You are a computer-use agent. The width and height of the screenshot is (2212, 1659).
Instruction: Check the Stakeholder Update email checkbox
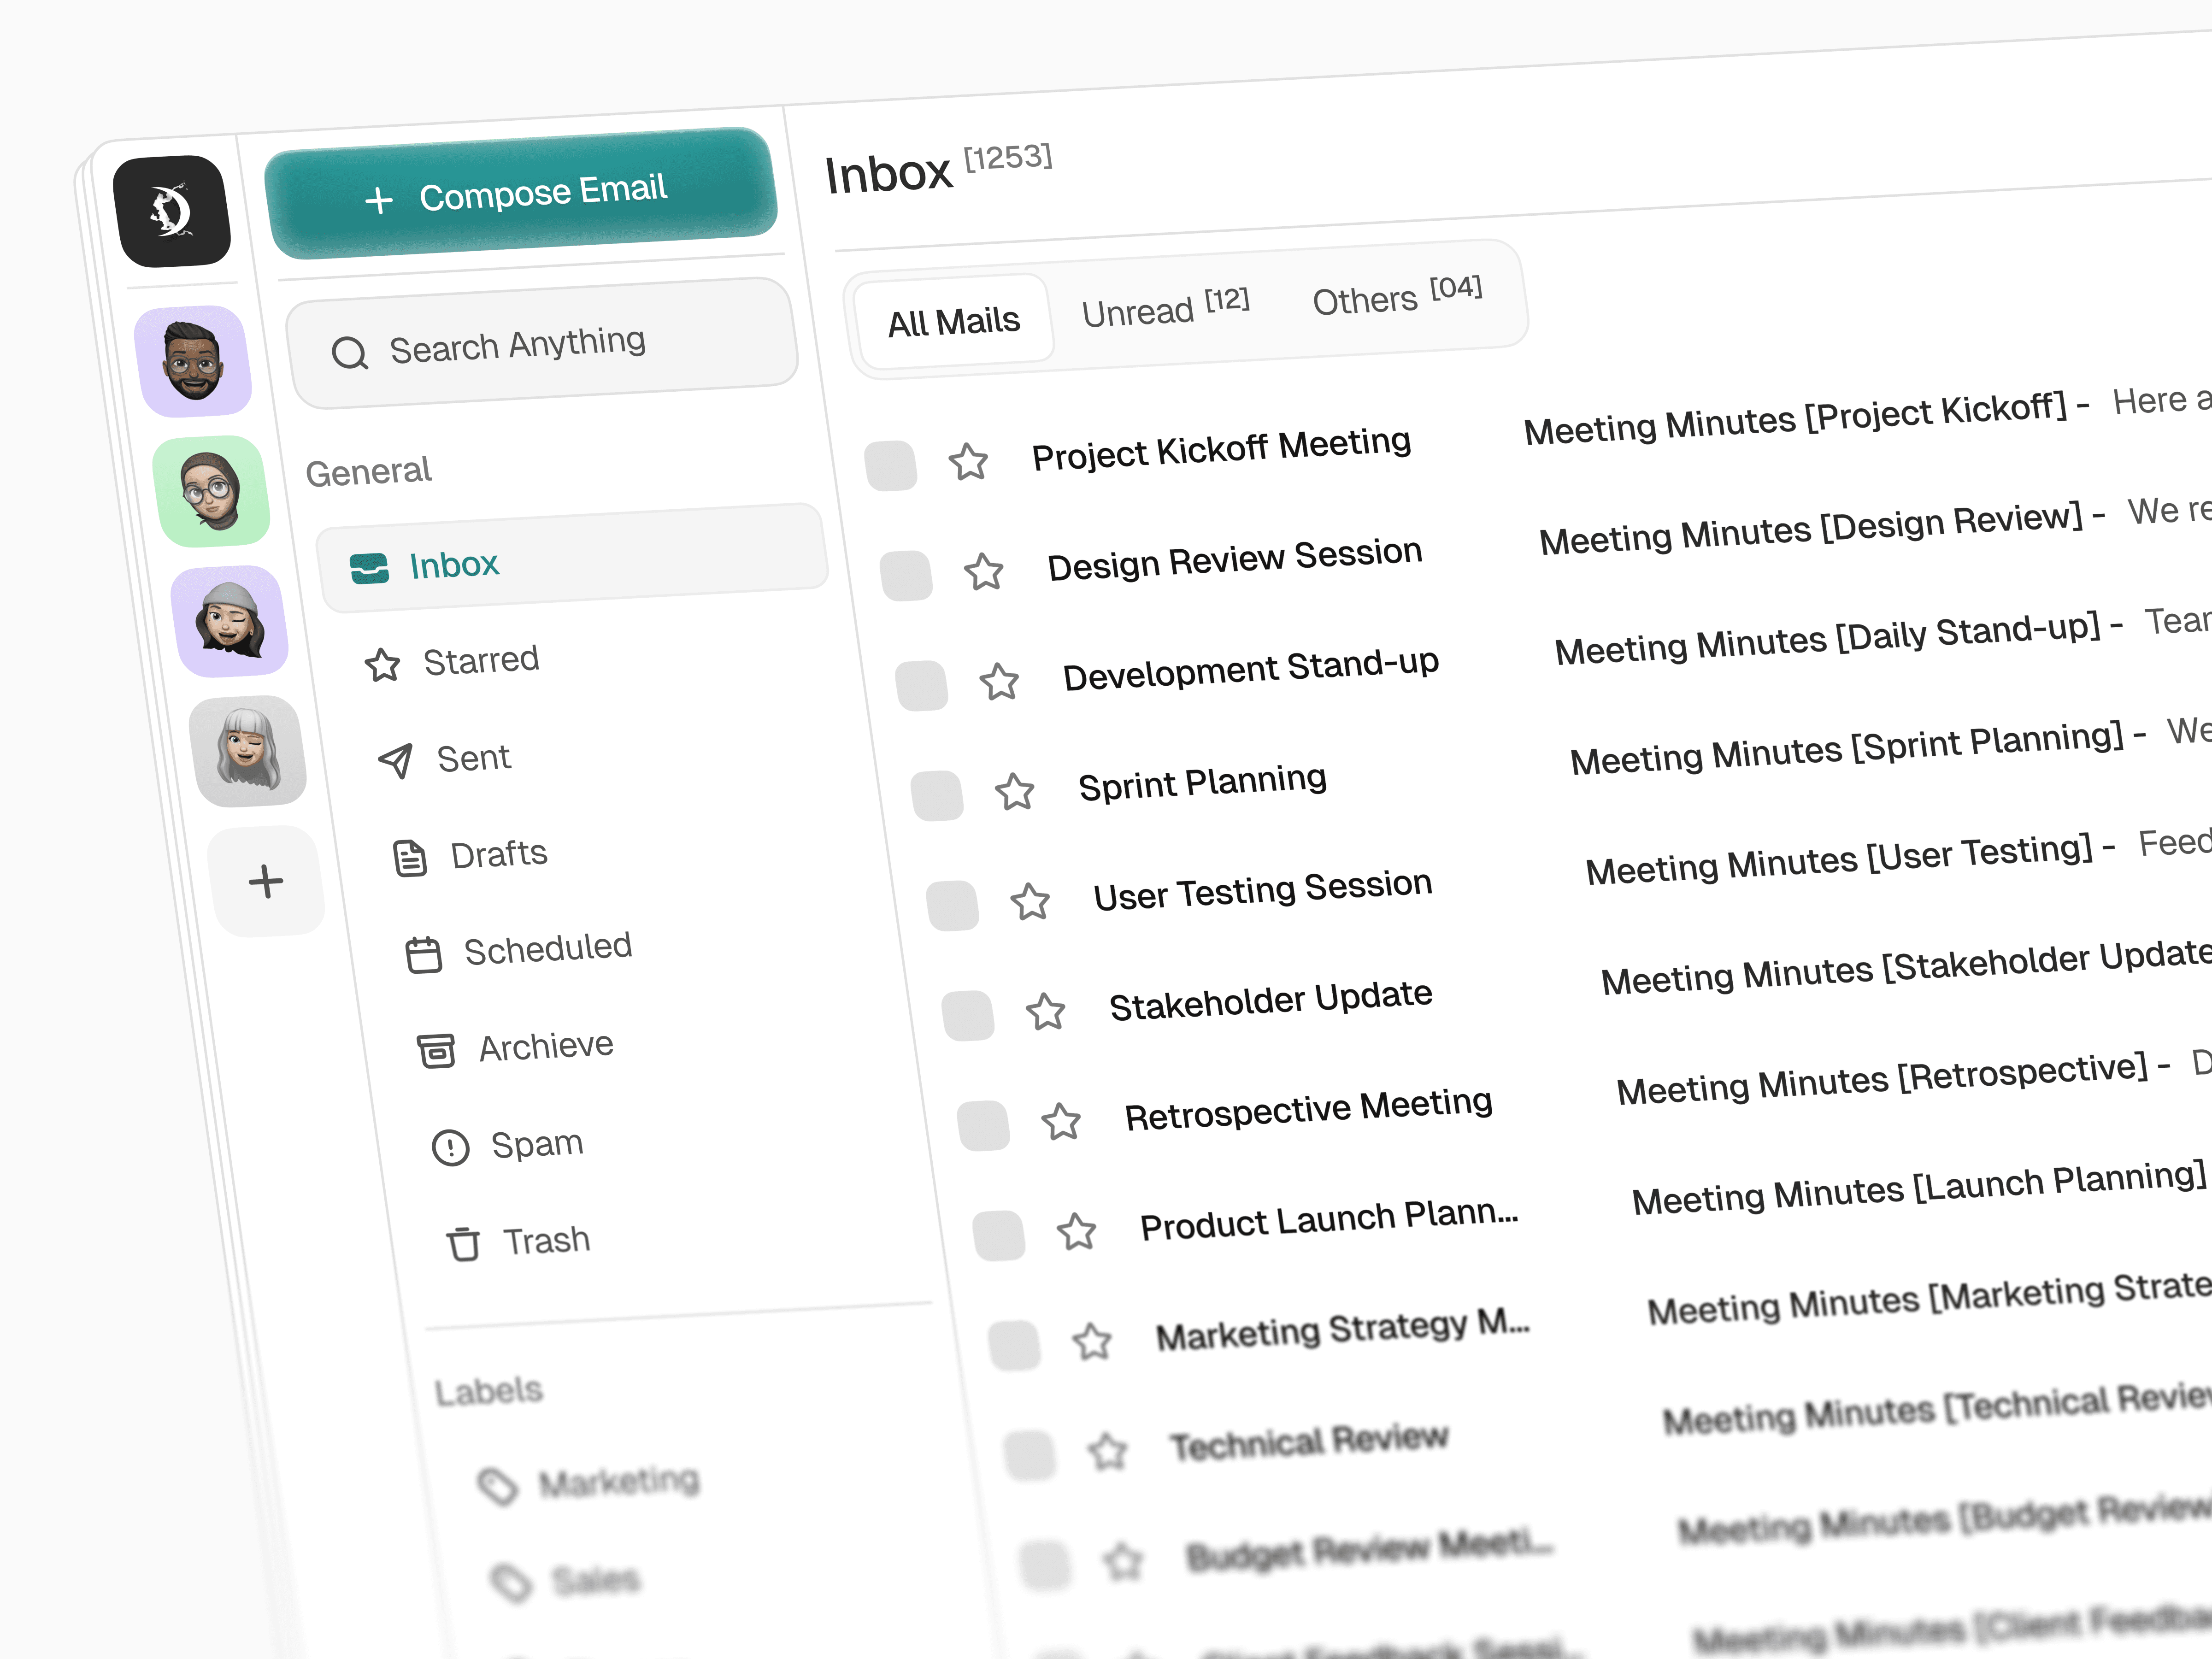pos(968,1016)
